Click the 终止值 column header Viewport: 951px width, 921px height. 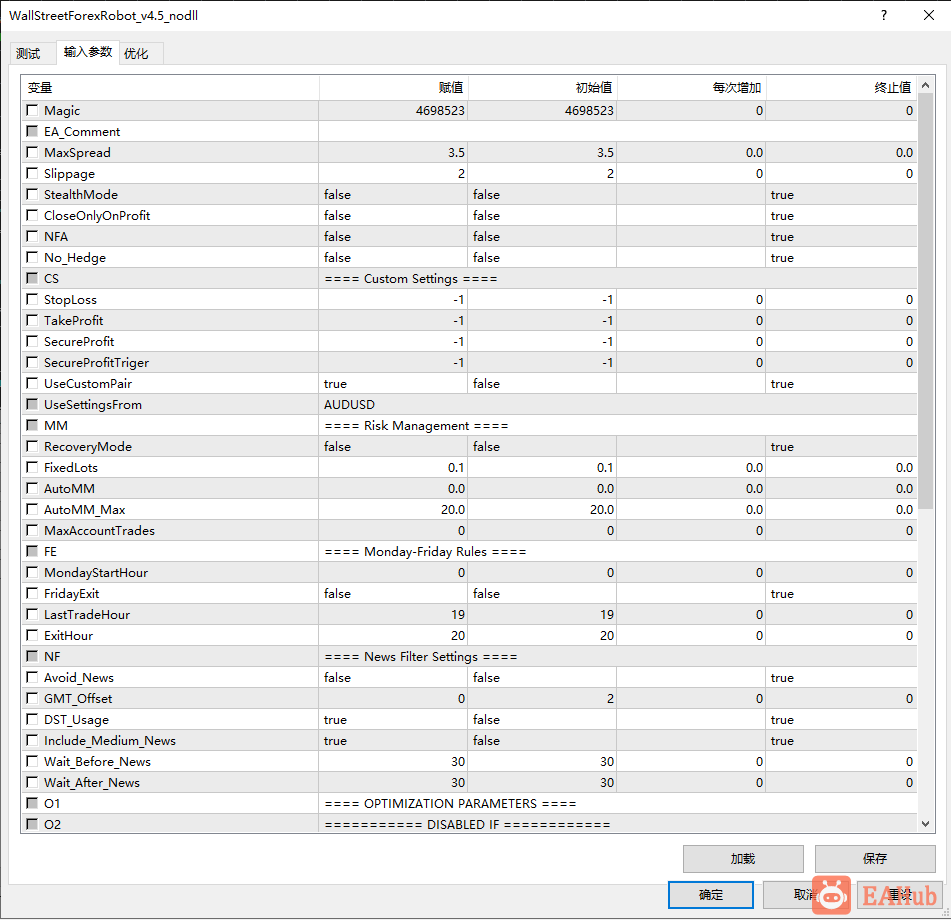841,88
